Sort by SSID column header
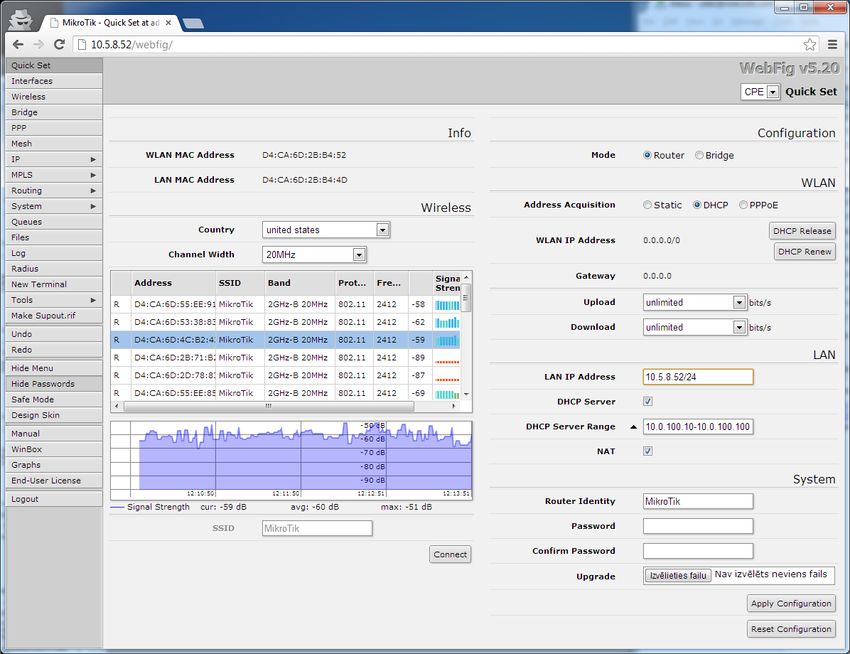This screenshot has width=850, height=654. (x=240, y=283)
